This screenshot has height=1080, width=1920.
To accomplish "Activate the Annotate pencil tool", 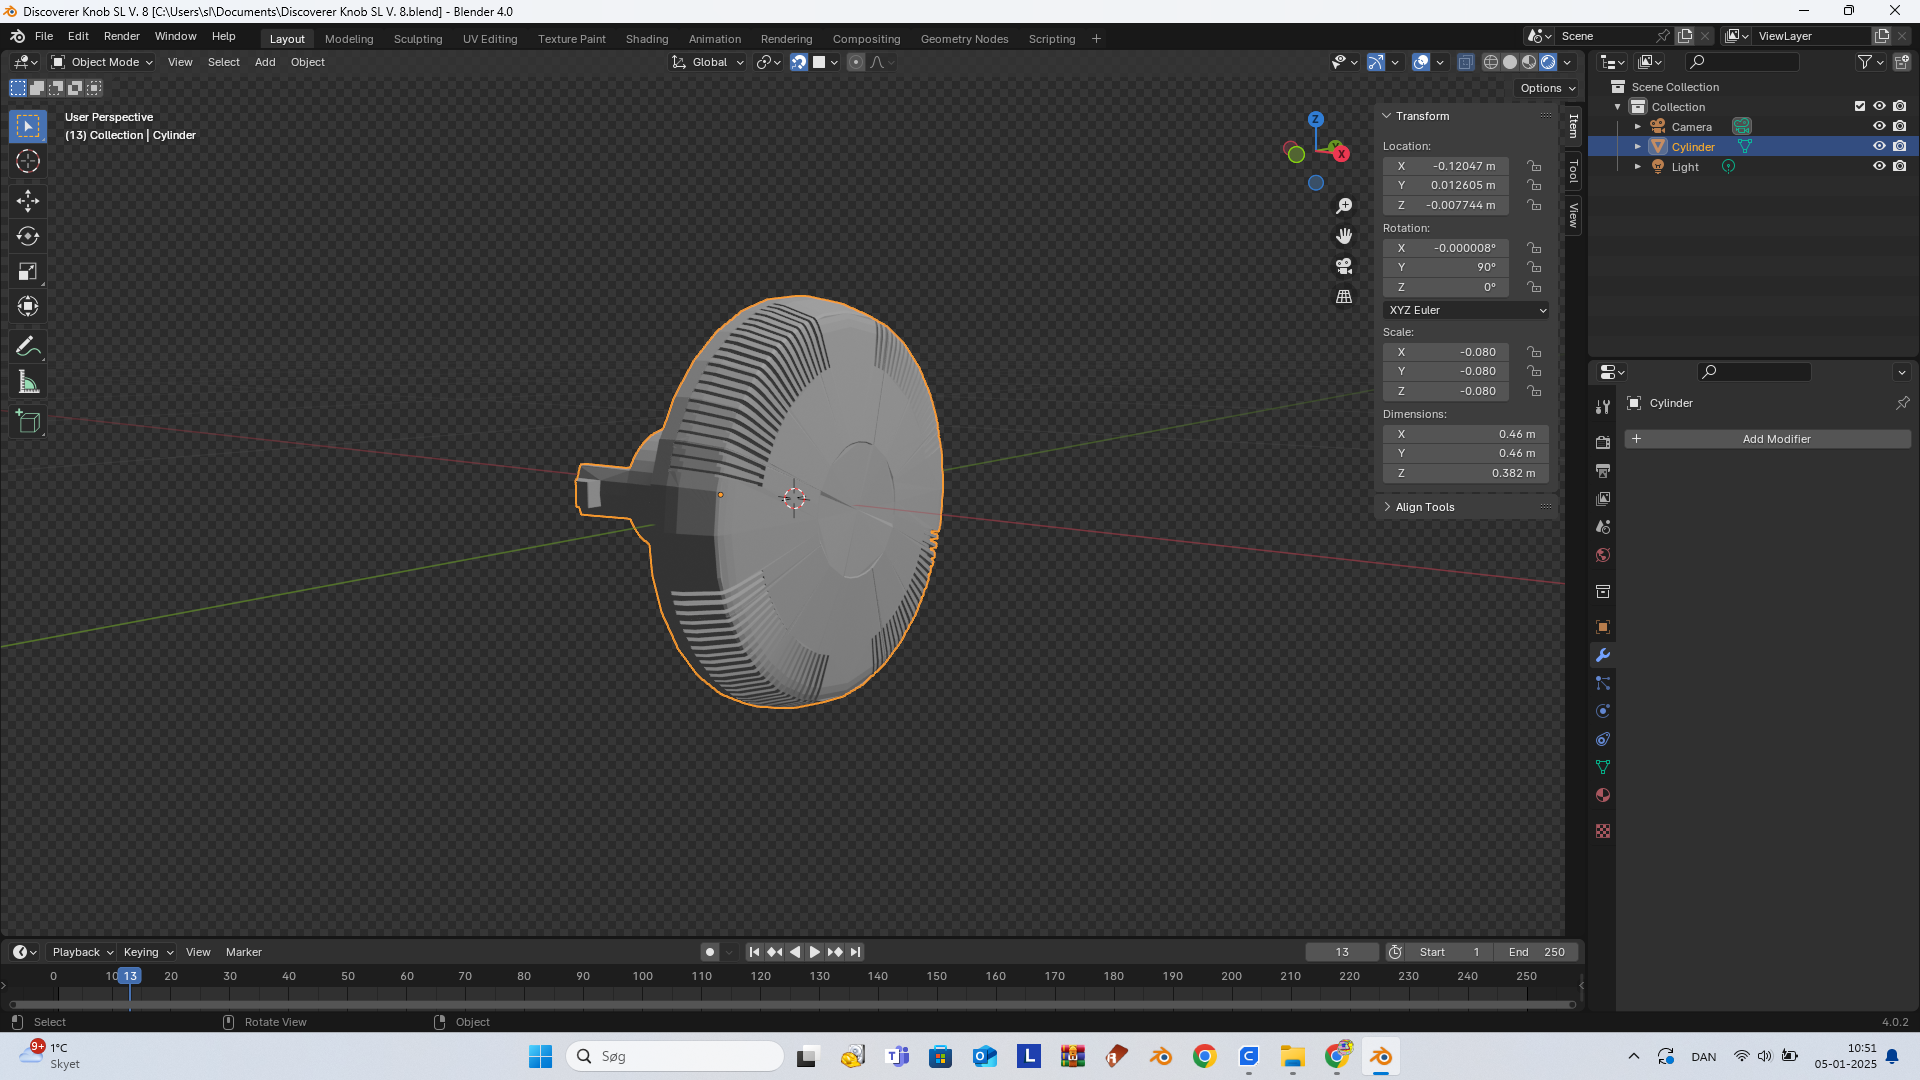I will coord(28,347).
